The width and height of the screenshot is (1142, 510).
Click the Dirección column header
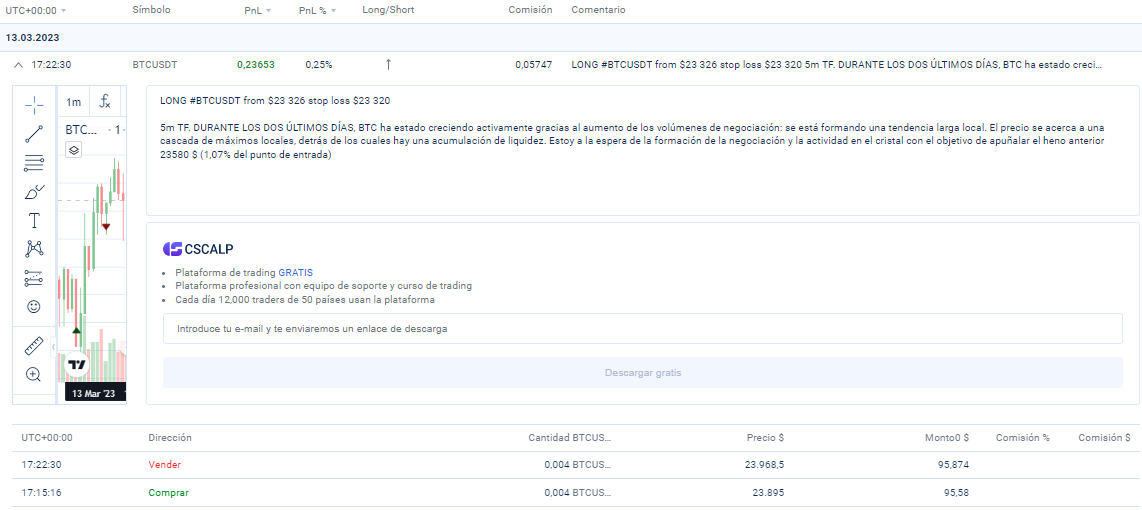pyautogui.click(x=170, y=438)
